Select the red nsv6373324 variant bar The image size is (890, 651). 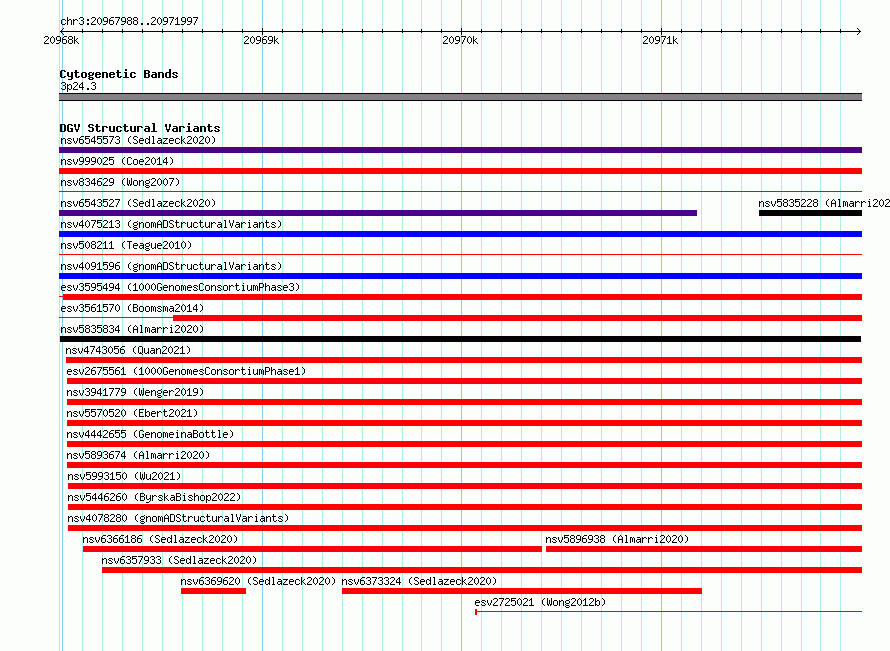click(x=522, y=591)
